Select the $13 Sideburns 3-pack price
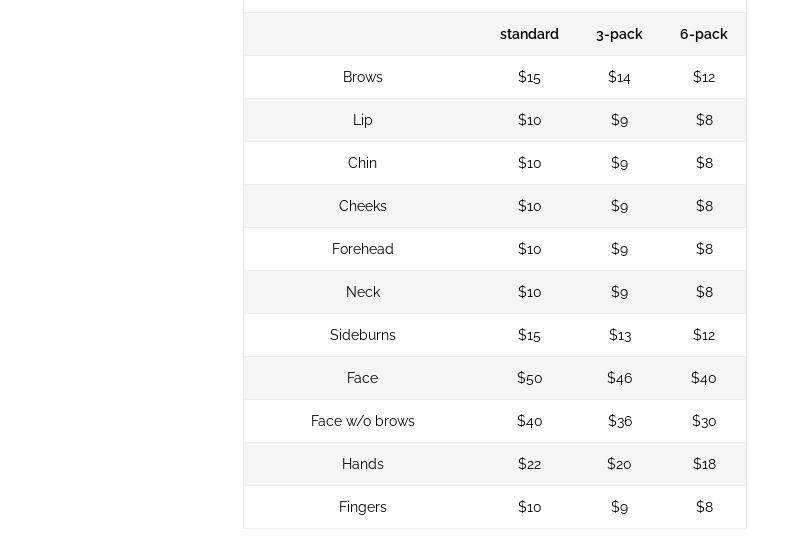785x554 pixels. pyautogui.click(x=619, y=335)
